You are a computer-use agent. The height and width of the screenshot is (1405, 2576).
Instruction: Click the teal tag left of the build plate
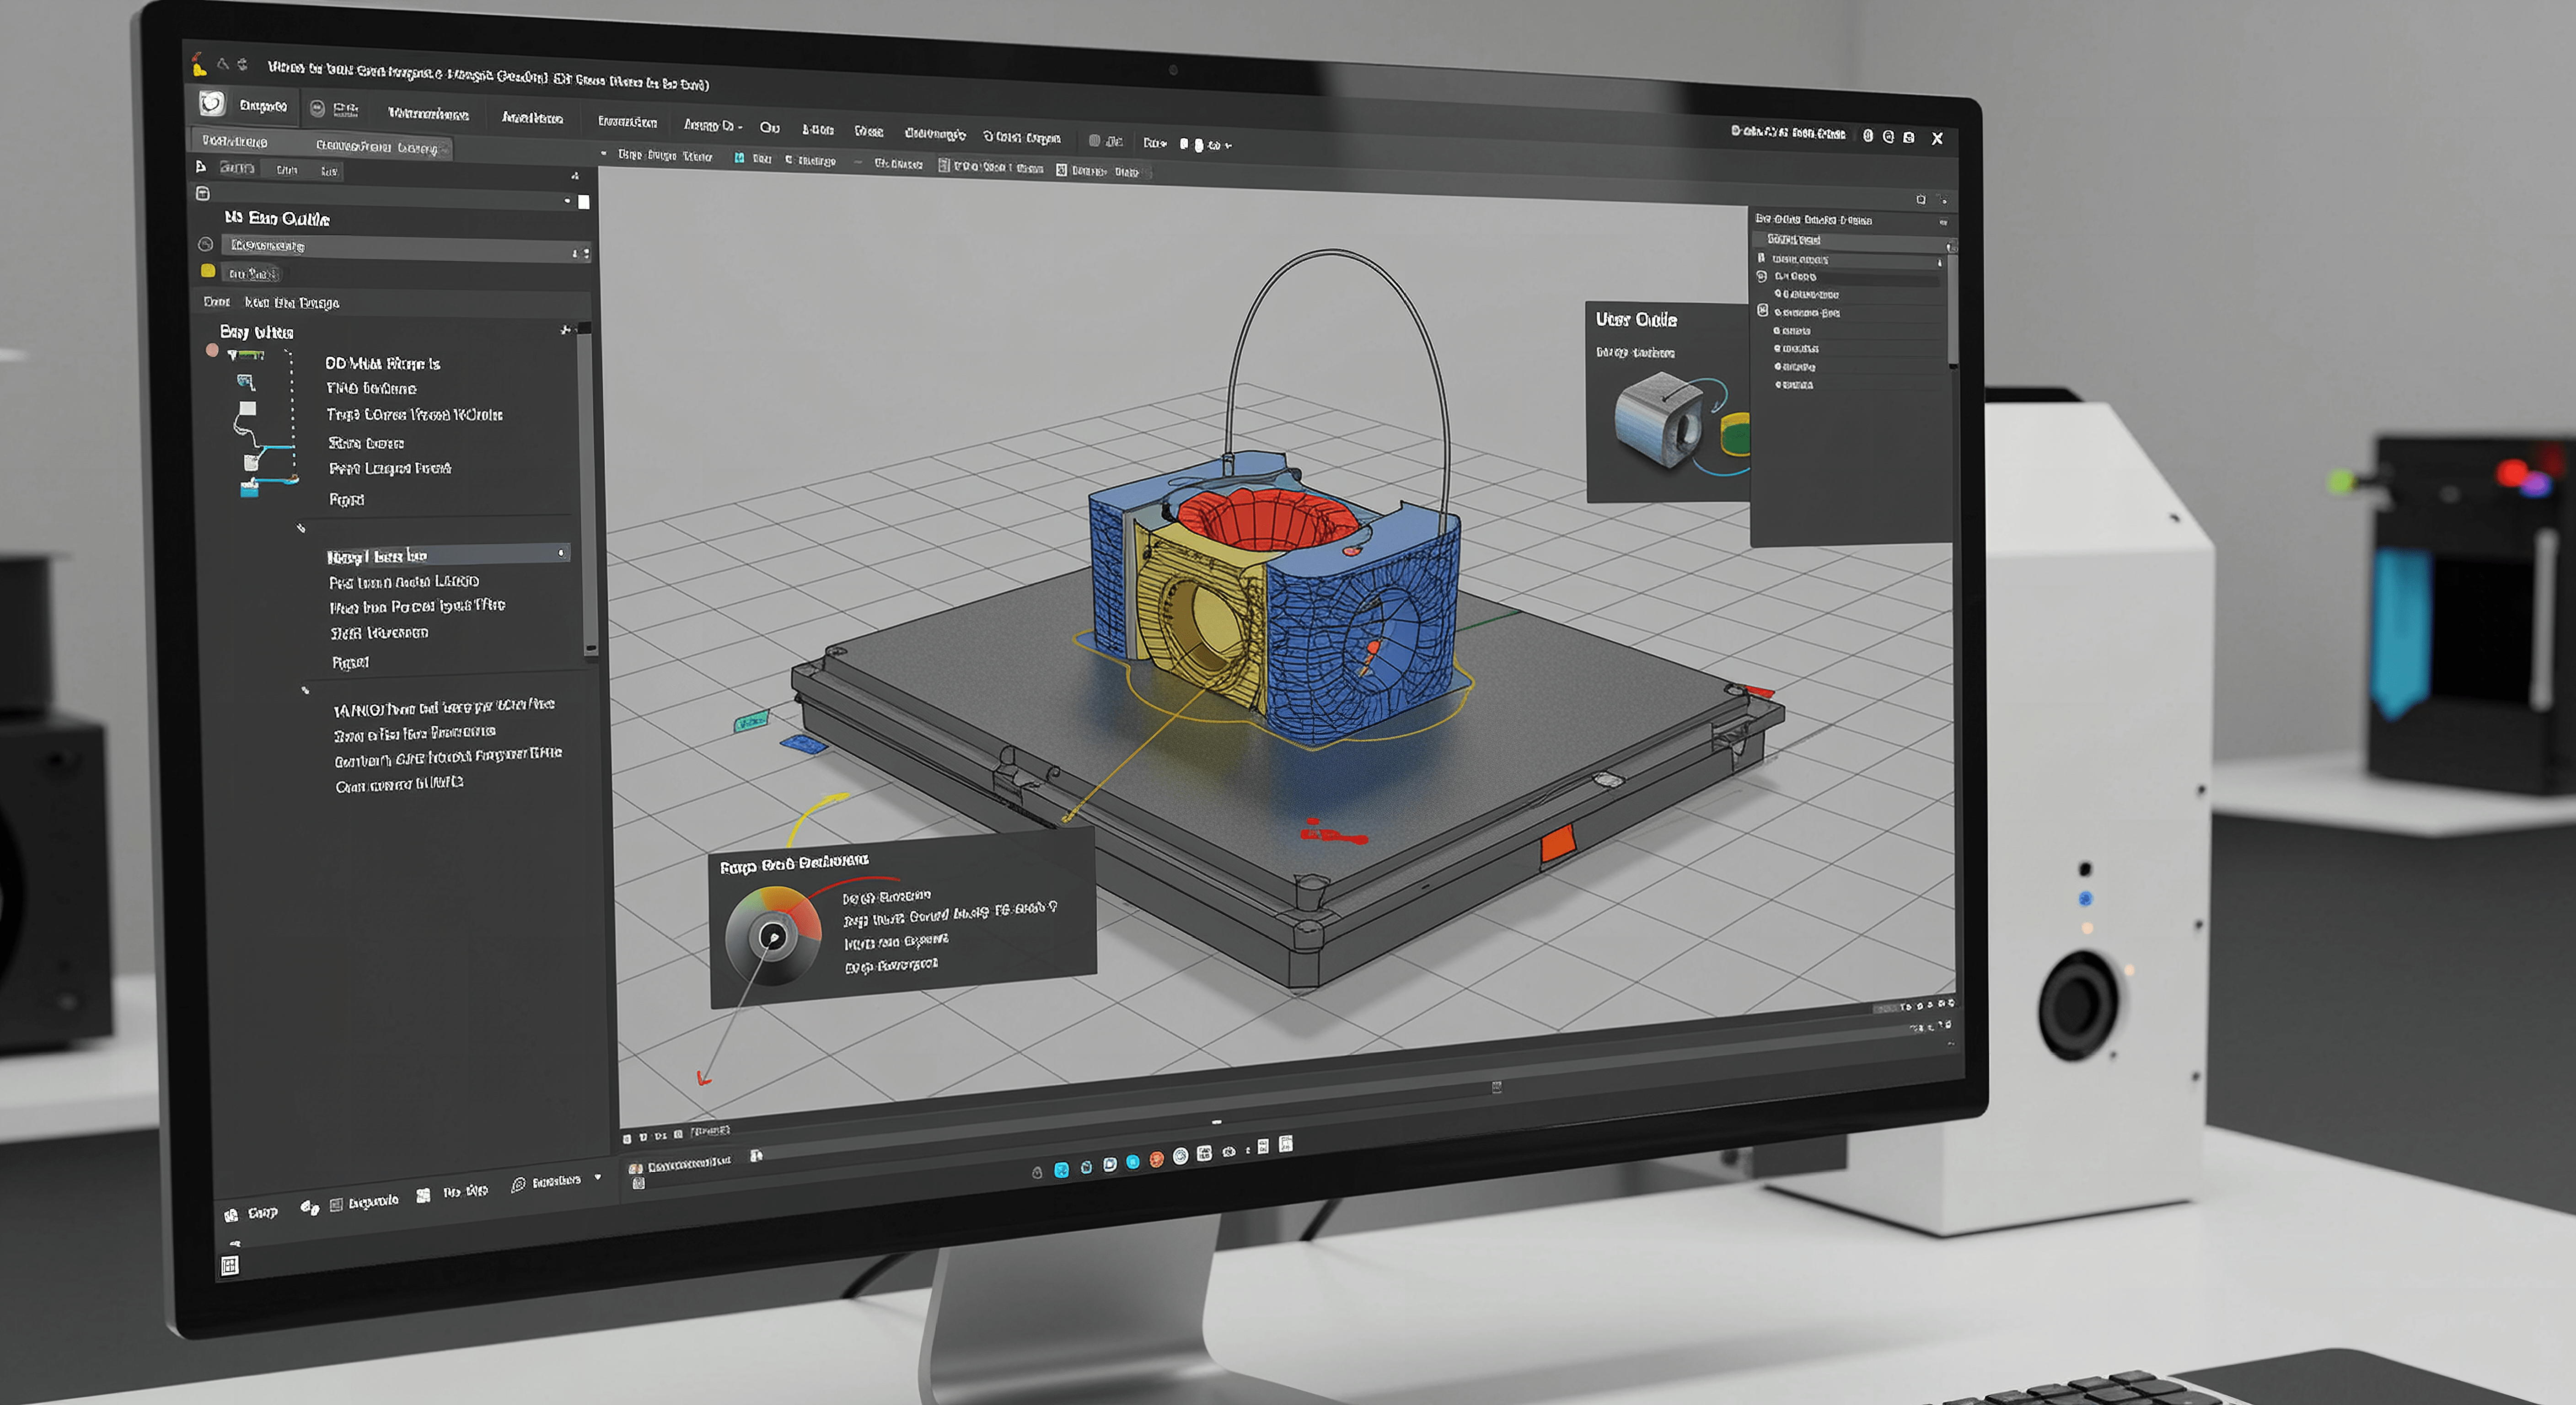coord(751,720)
